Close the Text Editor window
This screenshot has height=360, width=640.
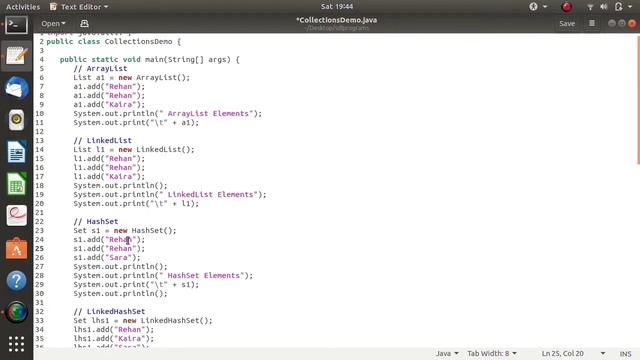632,24
